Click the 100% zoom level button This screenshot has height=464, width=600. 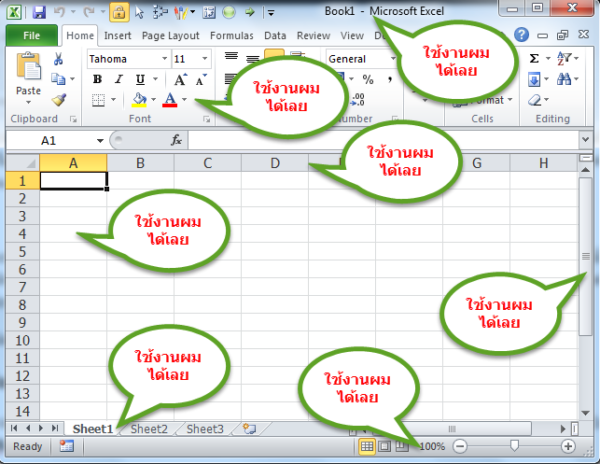[432, 446]
